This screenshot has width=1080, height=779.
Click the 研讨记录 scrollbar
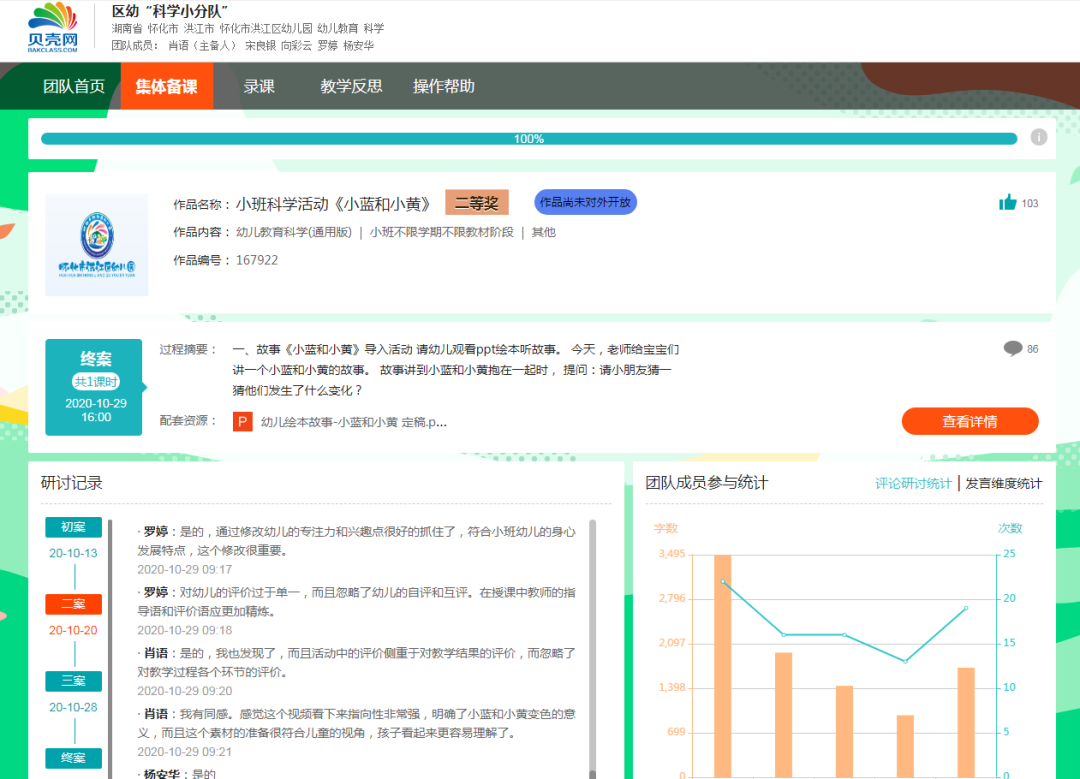tap(592, 649)
